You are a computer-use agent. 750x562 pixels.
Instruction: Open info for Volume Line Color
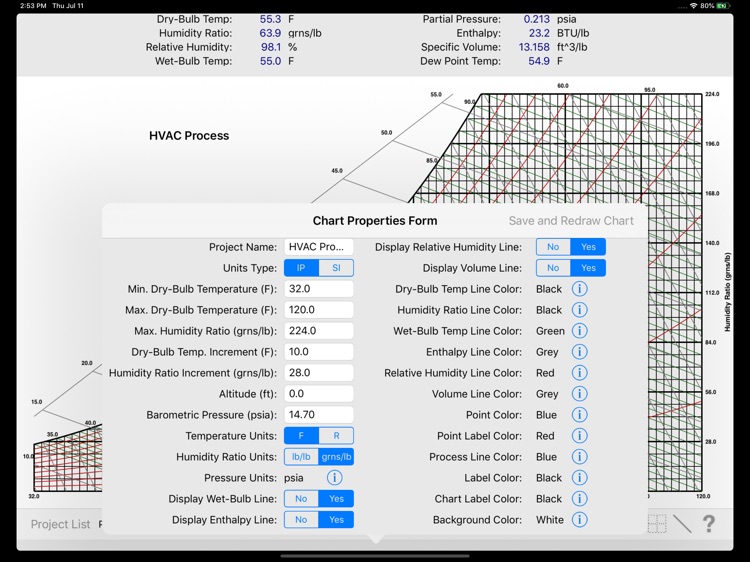pos(579,394)
